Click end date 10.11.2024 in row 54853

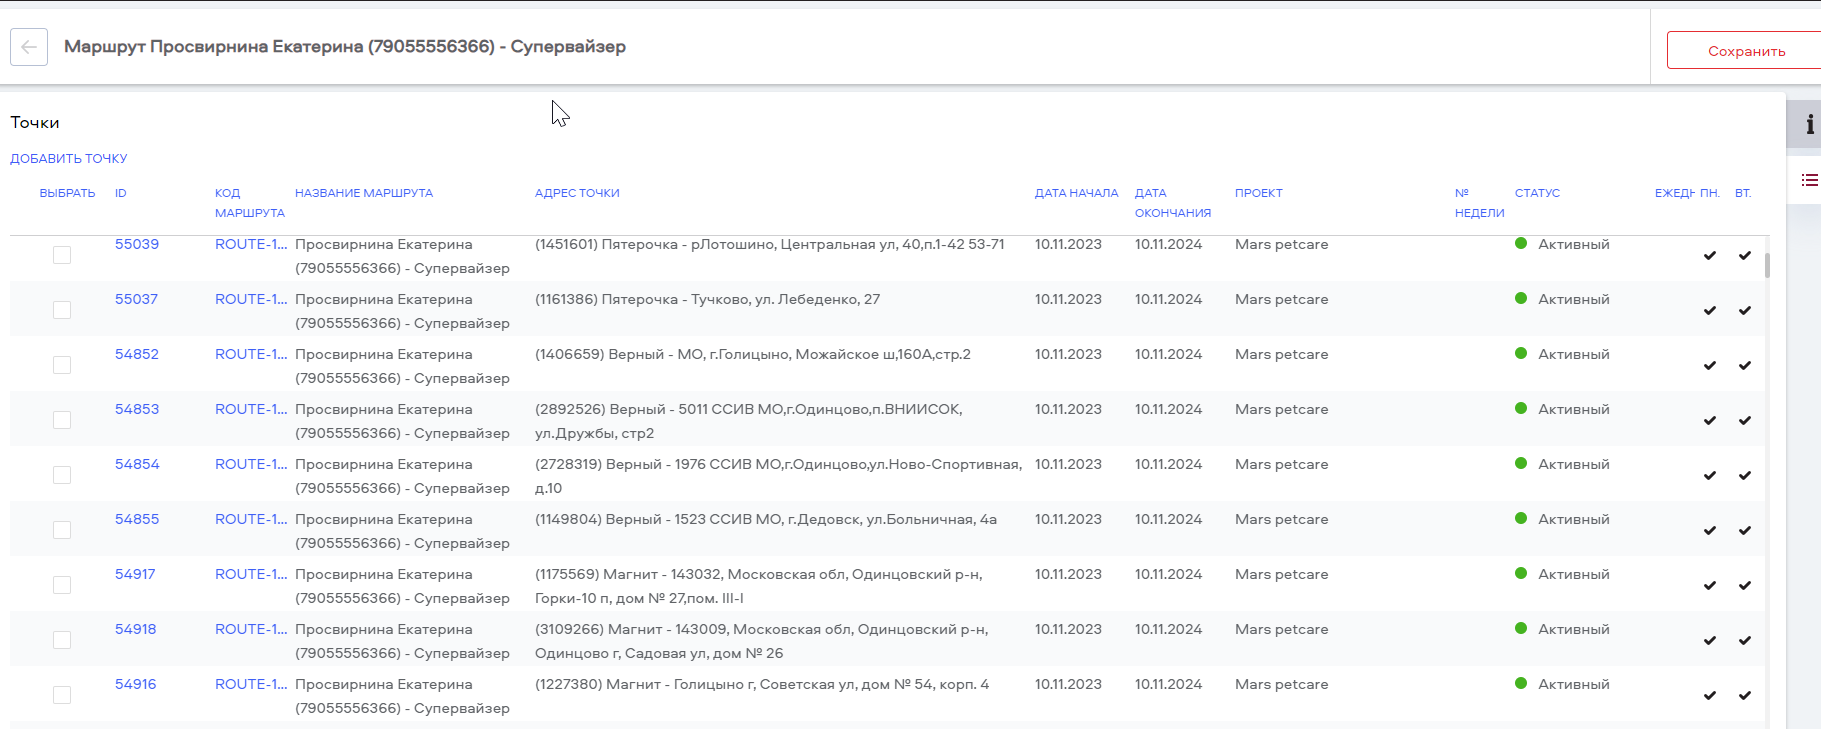[x=1168, y=409]
